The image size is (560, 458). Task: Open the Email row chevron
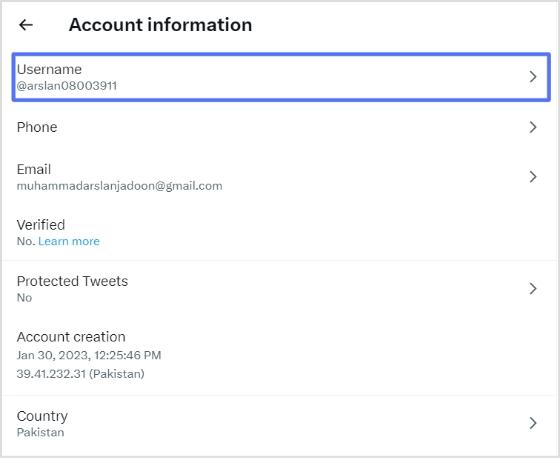pyautogui.click(x=533, y=176)
